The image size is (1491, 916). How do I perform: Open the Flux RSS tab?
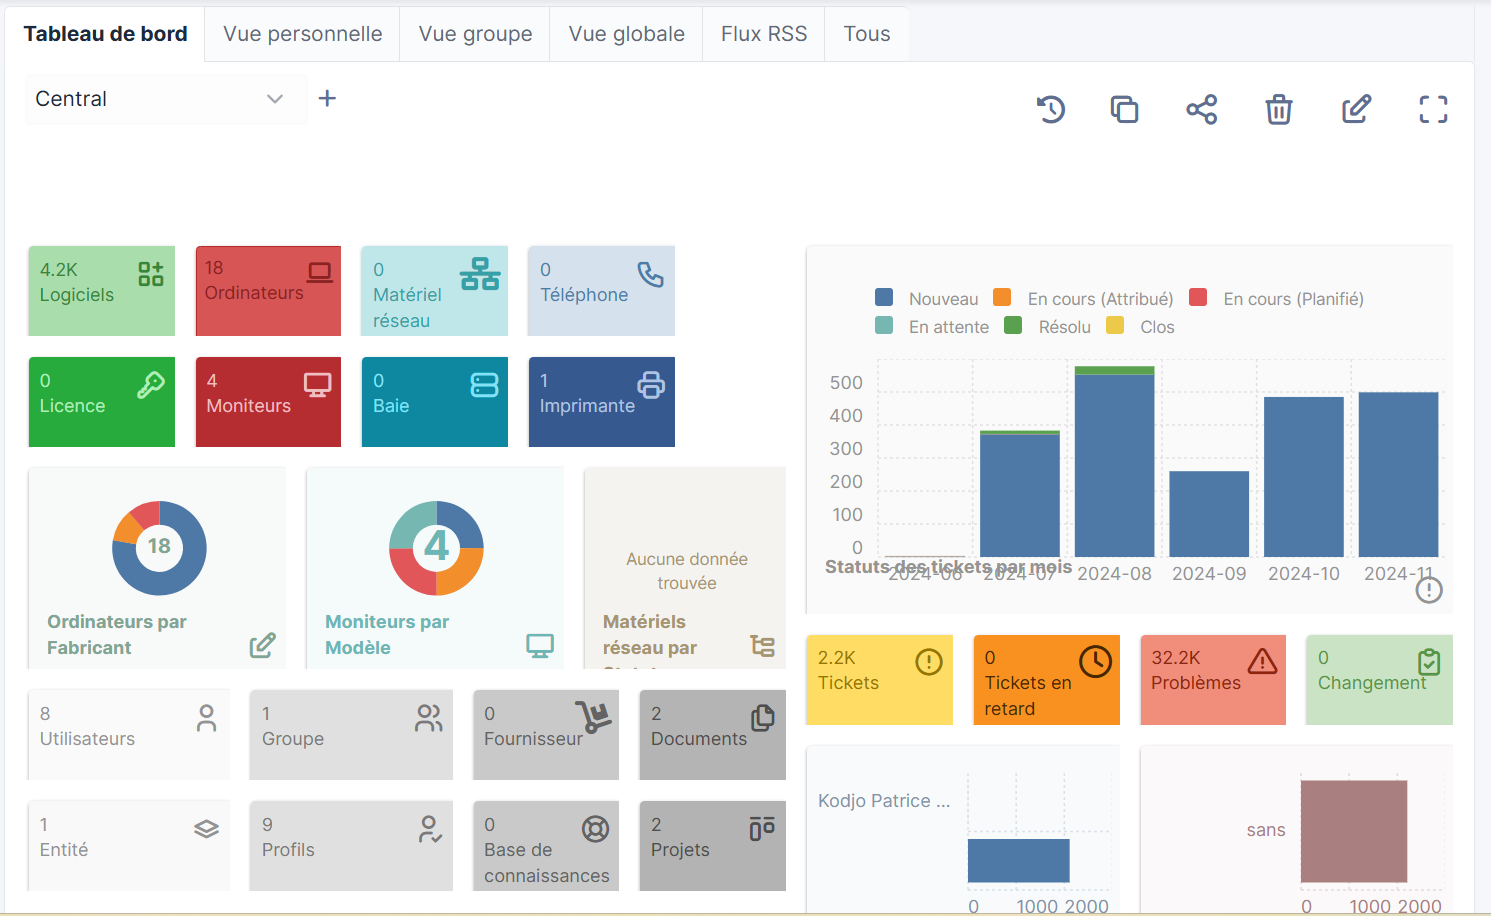[x=764, y=34]
